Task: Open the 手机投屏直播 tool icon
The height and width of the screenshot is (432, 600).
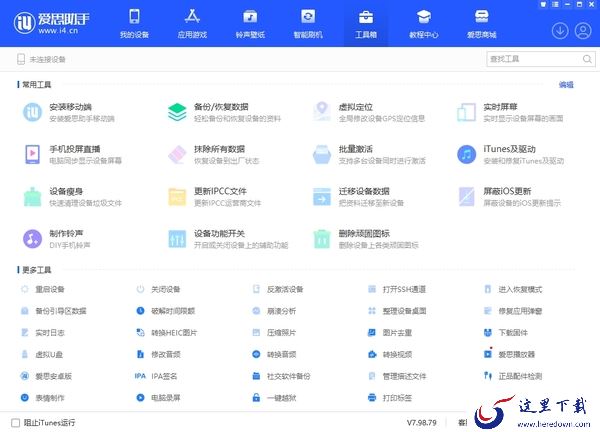Action: tap(32, 154)
